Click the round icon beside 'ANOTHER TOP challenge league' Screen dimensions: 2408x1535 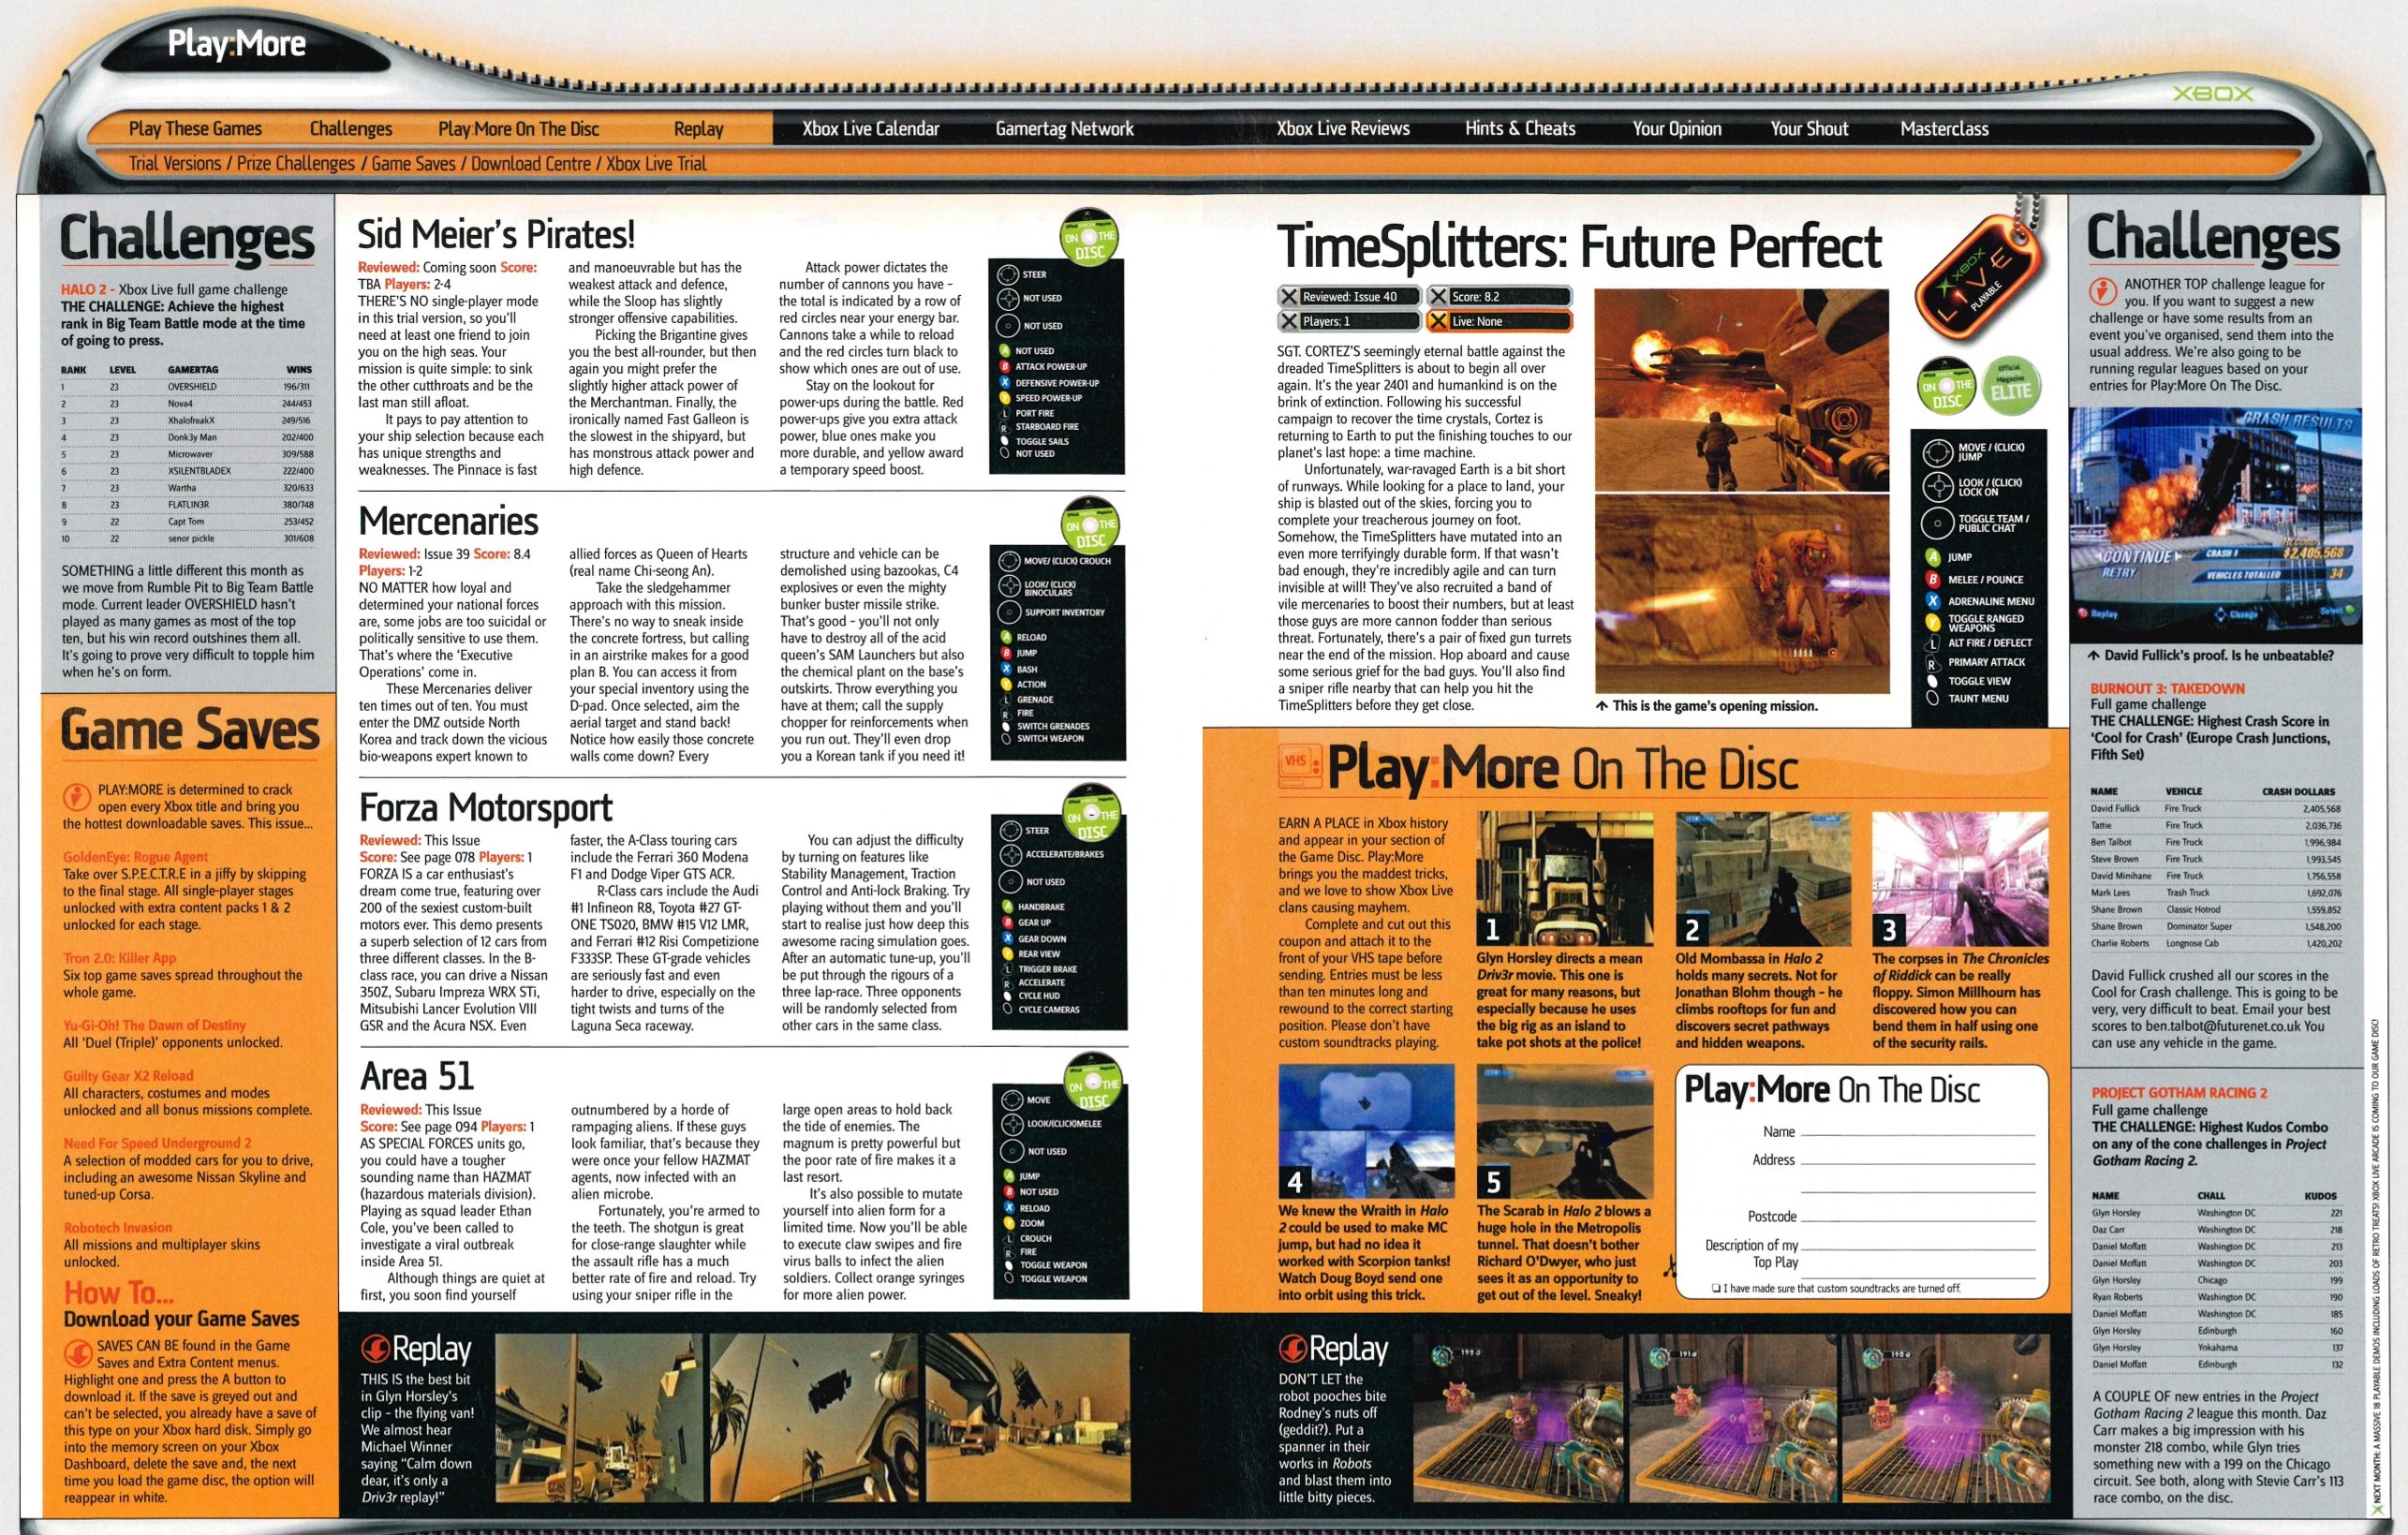pyautogui.click(x=2103, y=292)
